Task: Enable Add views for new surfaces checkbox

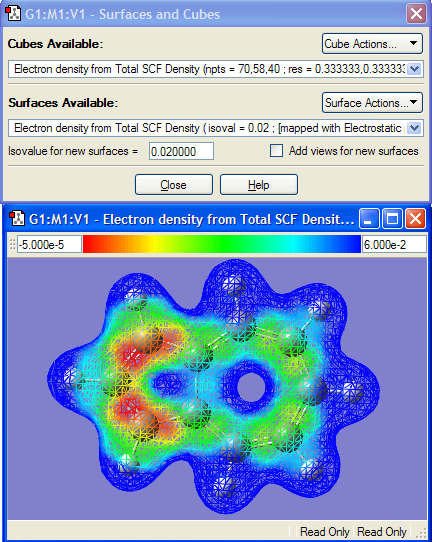Action: tap(276, 151)
